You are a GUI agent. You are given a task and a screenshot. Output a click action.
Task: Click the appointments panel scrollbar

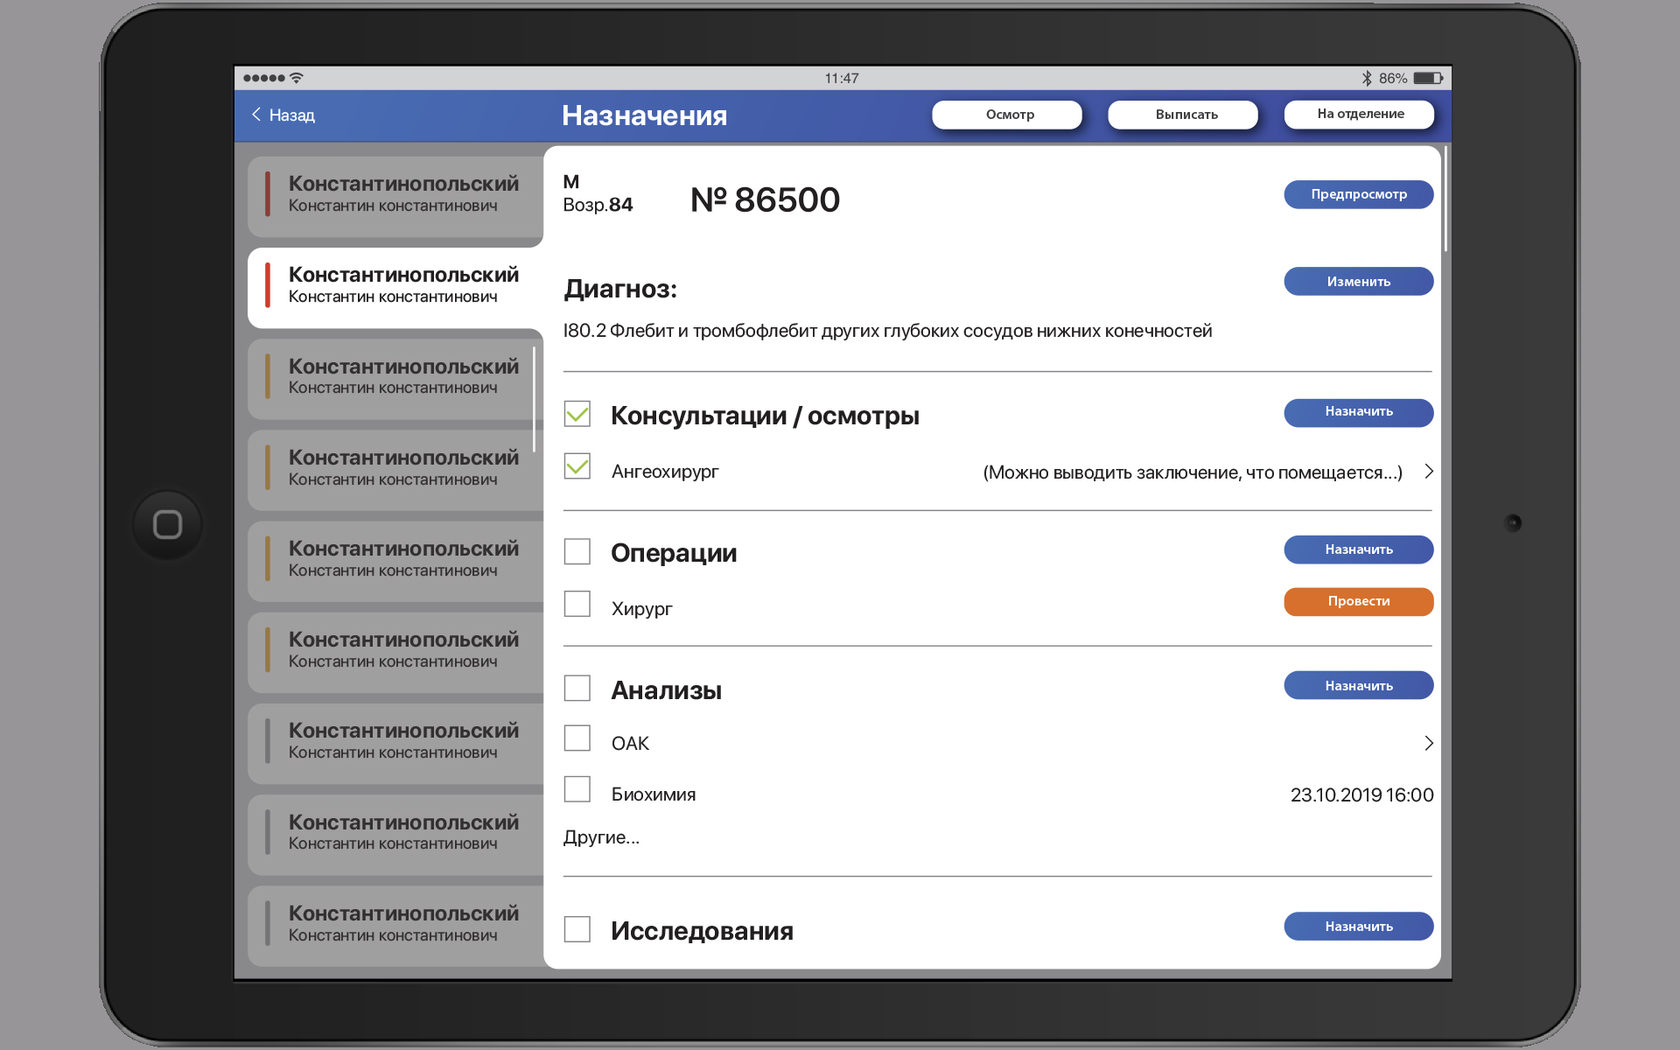point(1446,198)
